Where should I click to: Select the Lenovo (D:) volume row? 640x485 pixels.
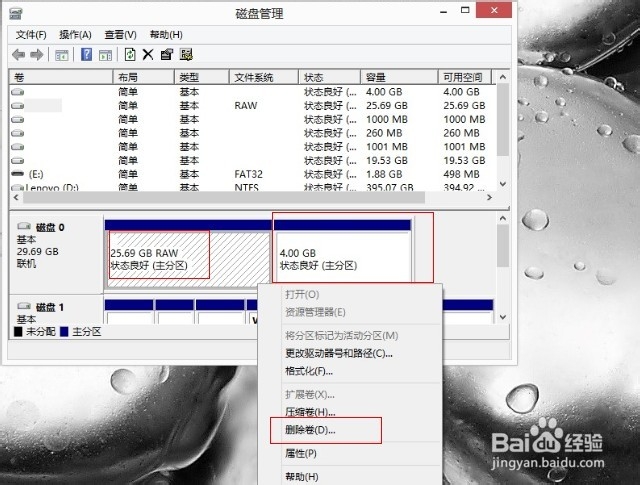(x=253, y=187)
